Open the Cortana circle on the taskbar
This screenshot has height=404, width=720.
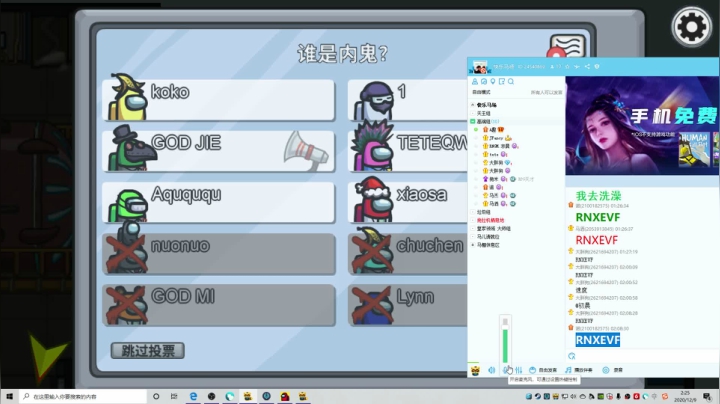click(x=156, y=396)
